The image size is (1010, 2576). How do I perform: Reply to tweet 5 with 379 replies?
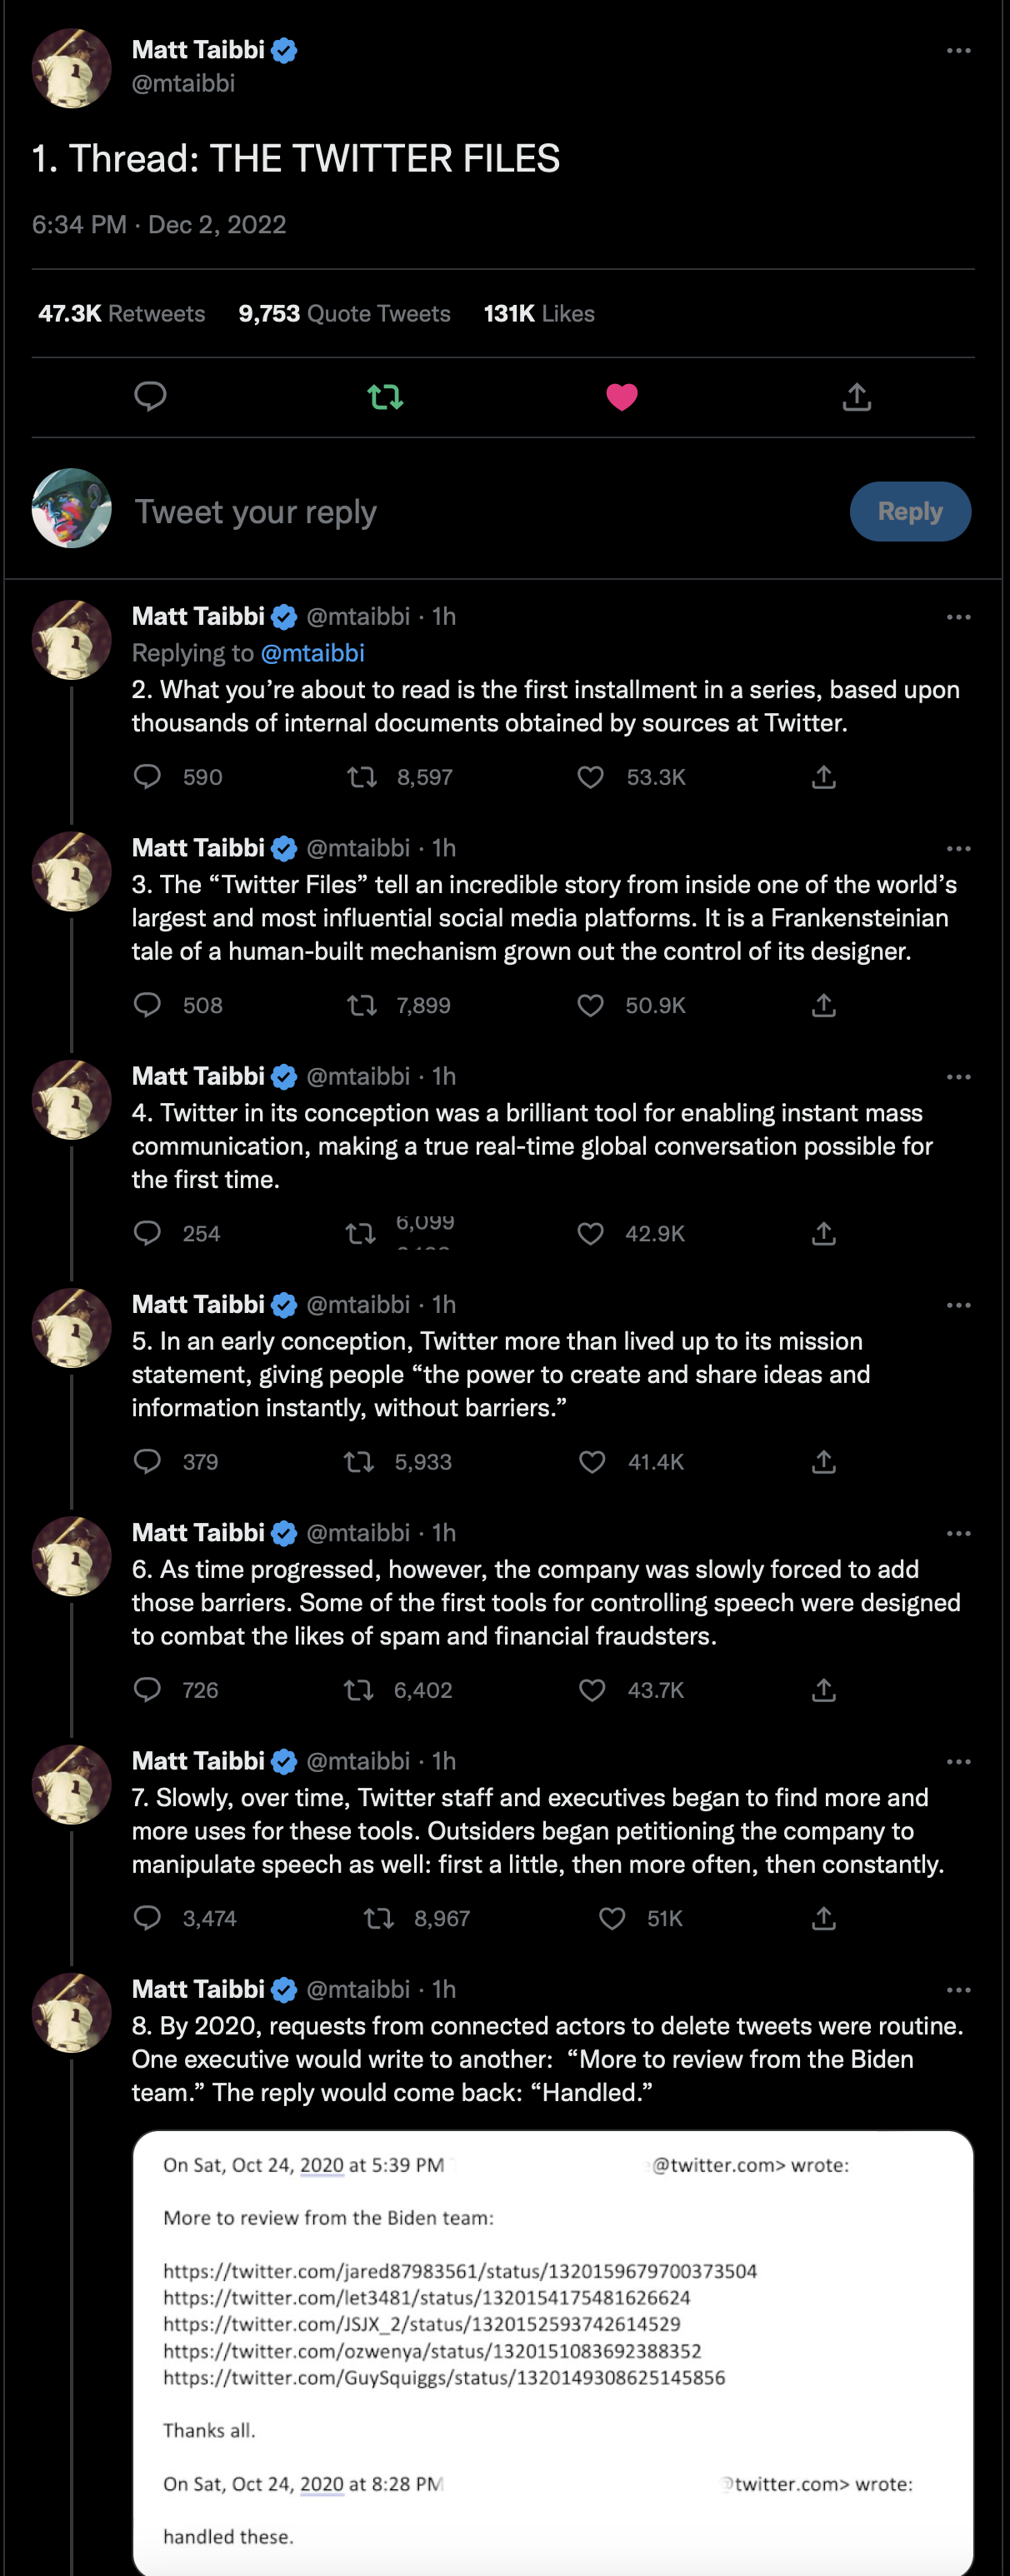click(x=147, y=1461)
